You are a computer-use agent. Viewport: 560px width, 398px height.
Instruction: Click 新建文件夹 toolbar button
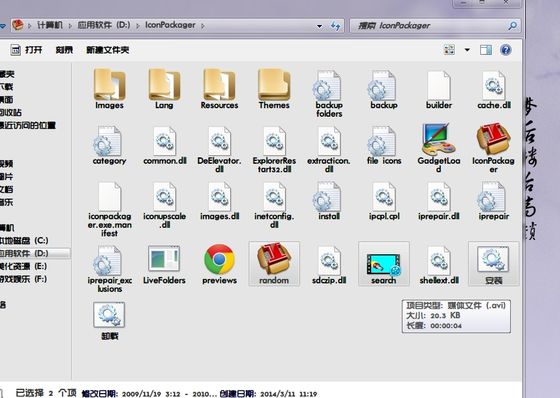pyautogui.click(x=108, y=50)
